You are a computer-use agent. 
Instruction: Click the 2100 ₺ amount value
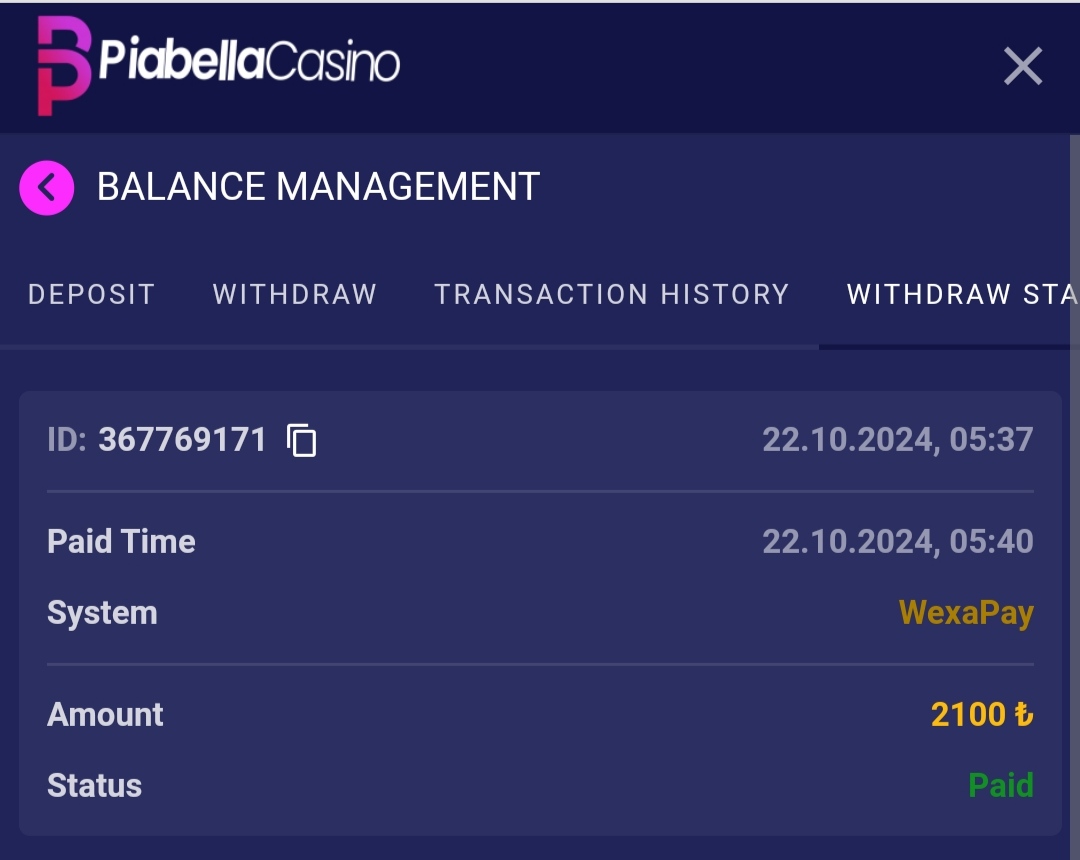tap(981, 714)
